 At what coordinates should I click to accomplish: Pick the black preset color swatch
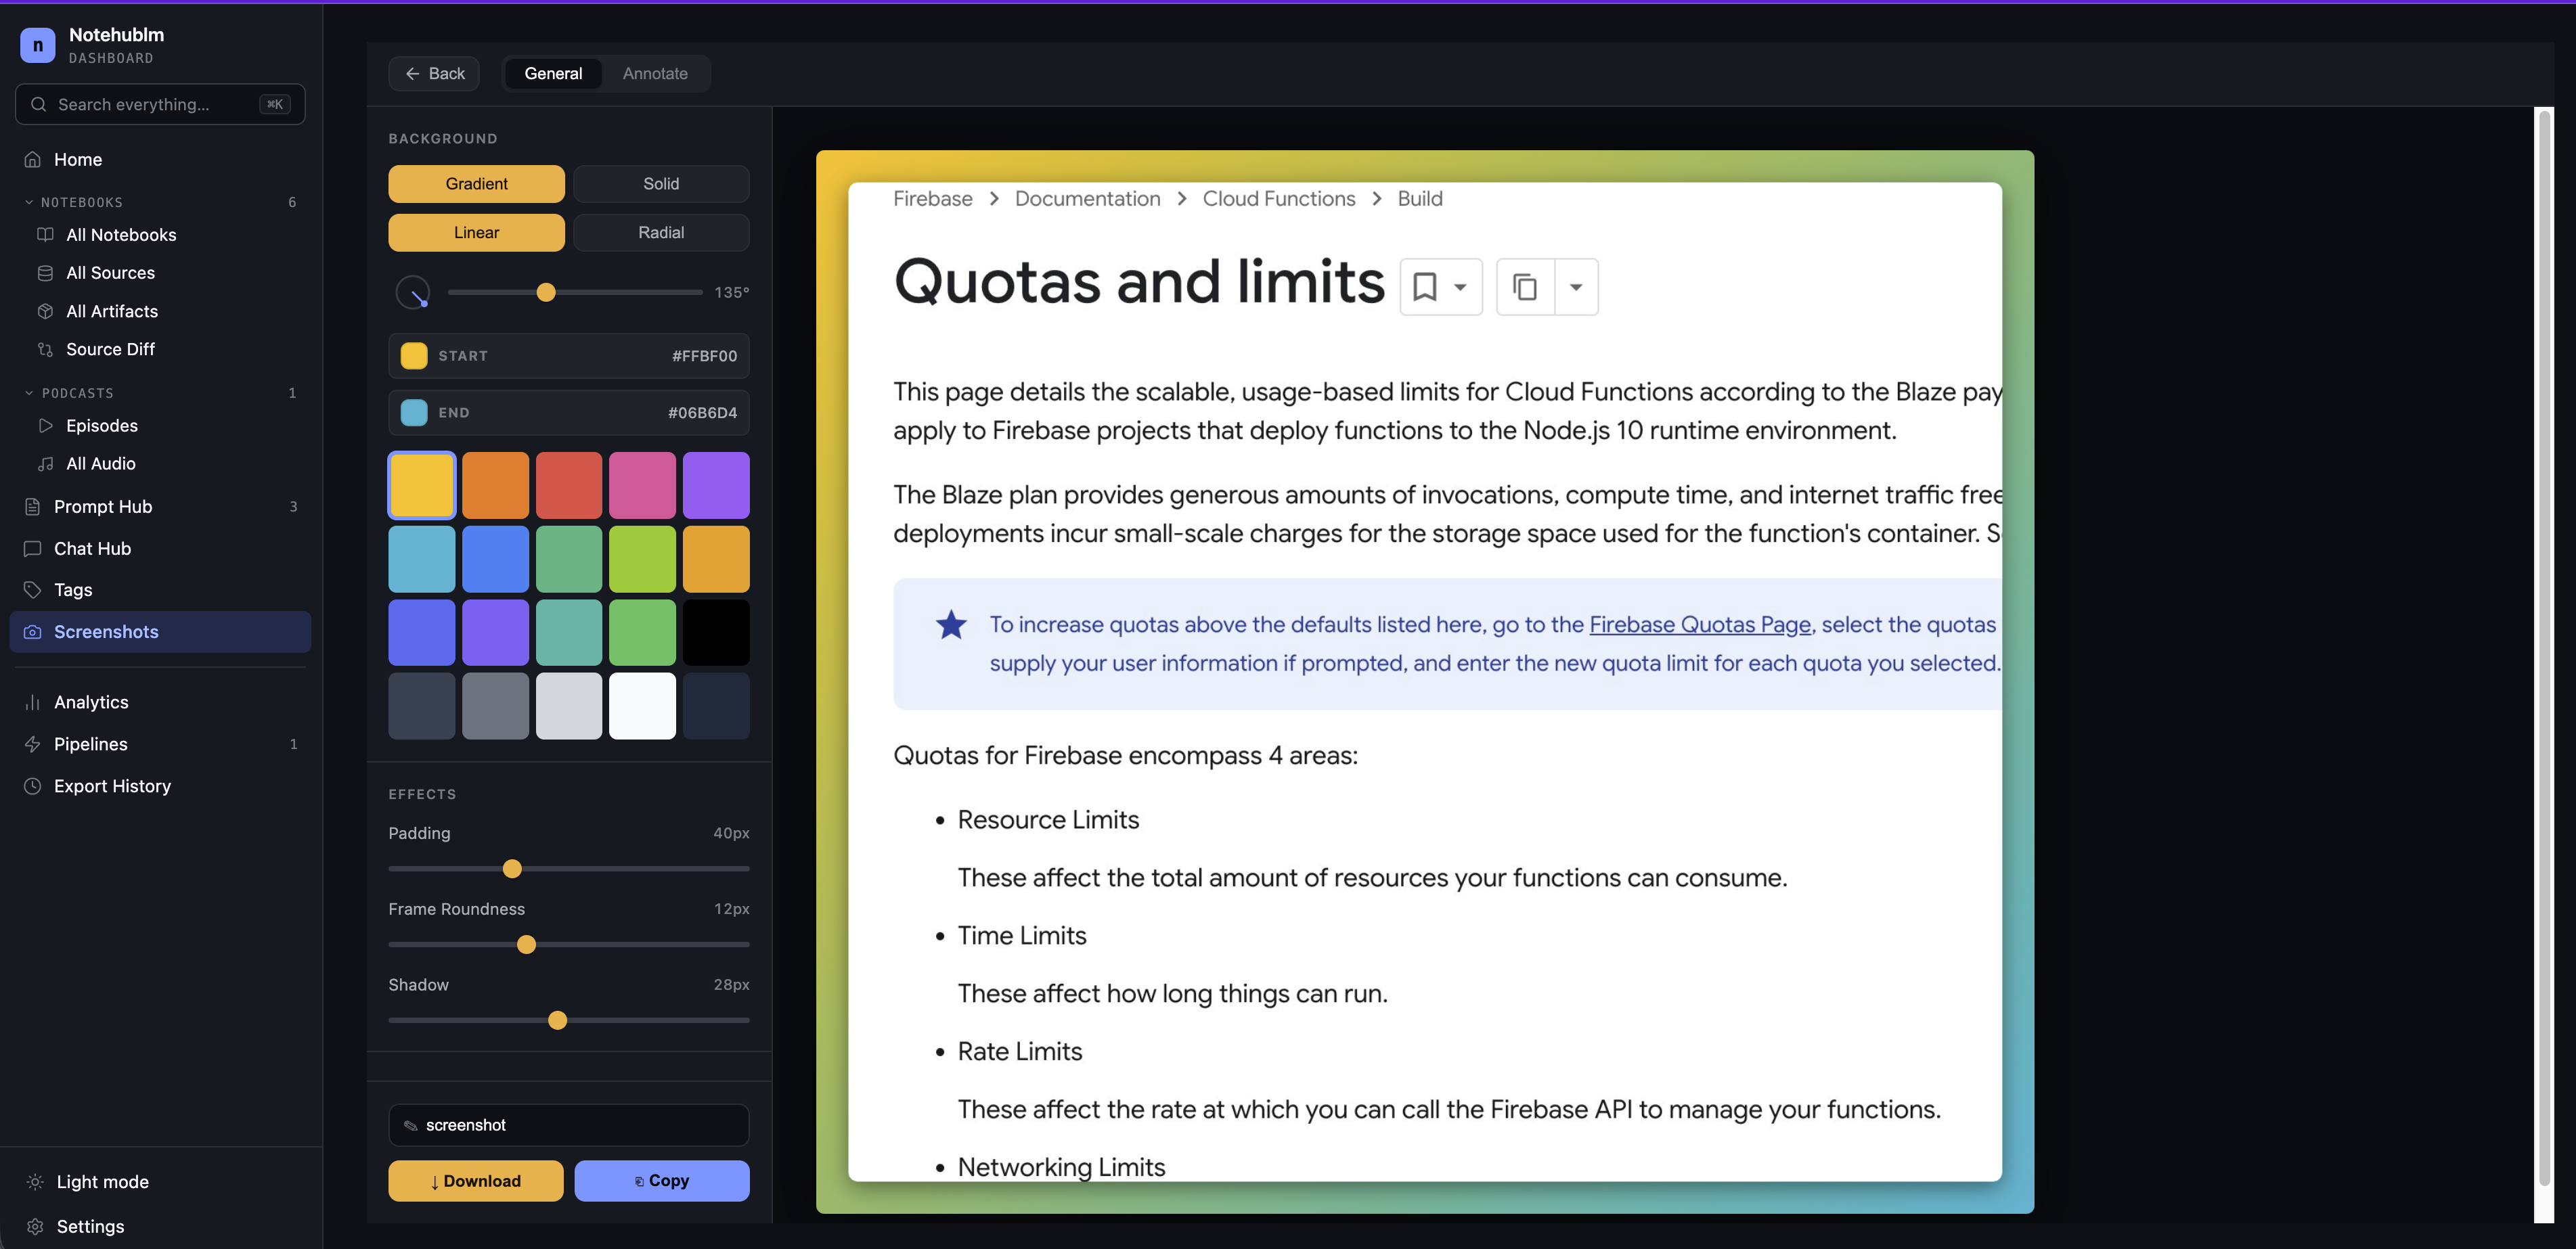[x=716, y=632]
